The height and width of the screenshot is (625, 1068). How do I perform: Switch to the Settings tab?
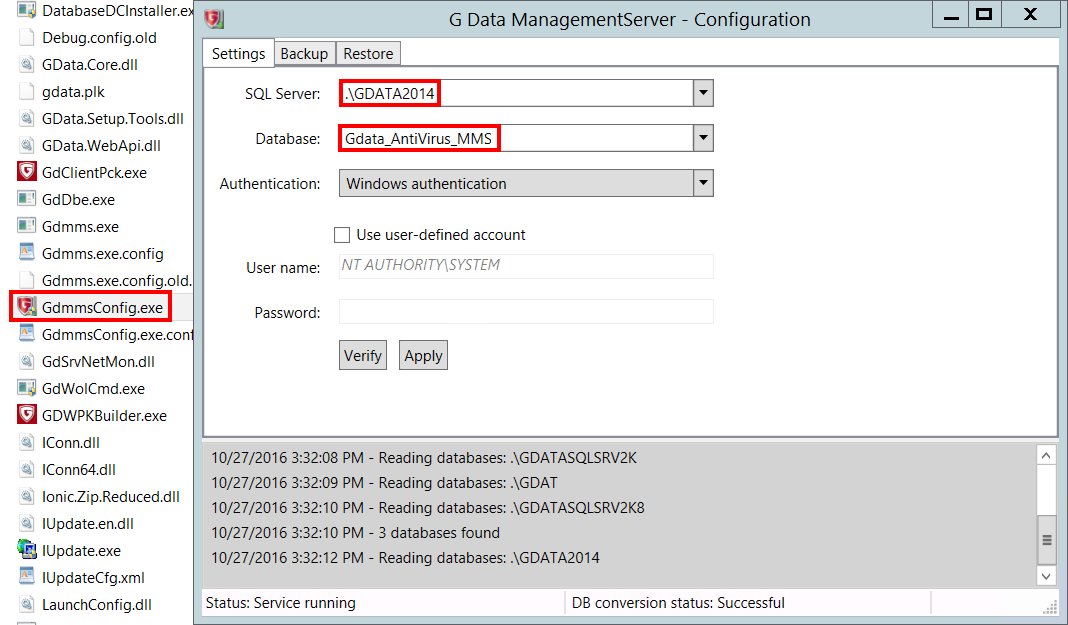pyautogui.click(x=238, y=53)
